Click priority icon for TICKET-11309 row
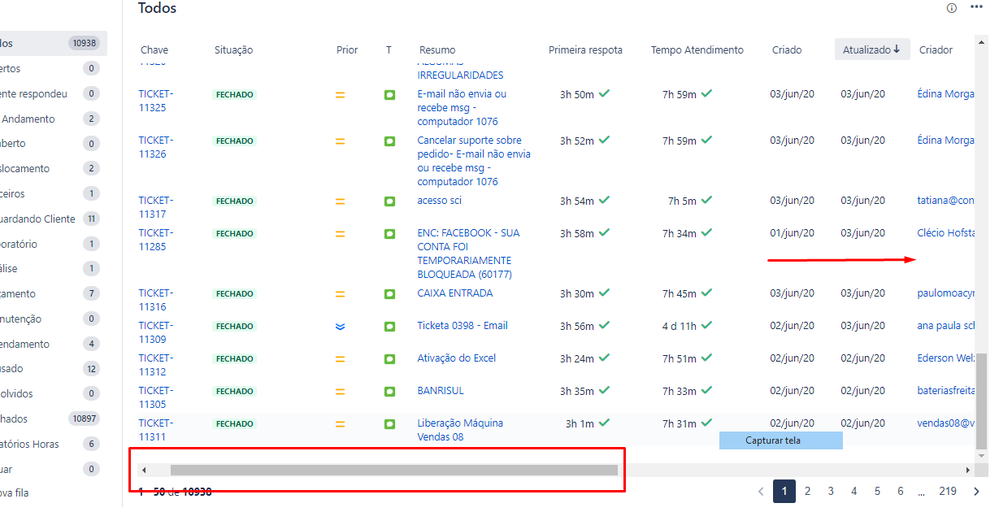 [340, 326]
